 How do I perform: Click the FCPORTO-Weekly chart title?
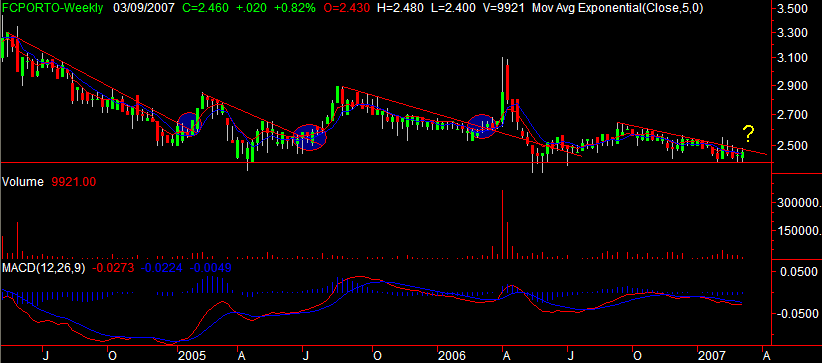coord(52,8)
